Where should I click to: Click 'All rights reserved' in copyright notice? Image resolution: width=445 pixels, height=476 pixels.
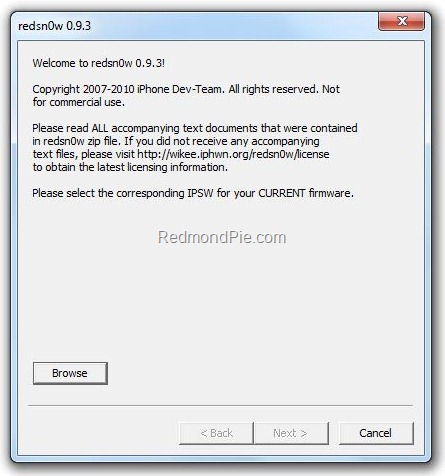(274, 89)
